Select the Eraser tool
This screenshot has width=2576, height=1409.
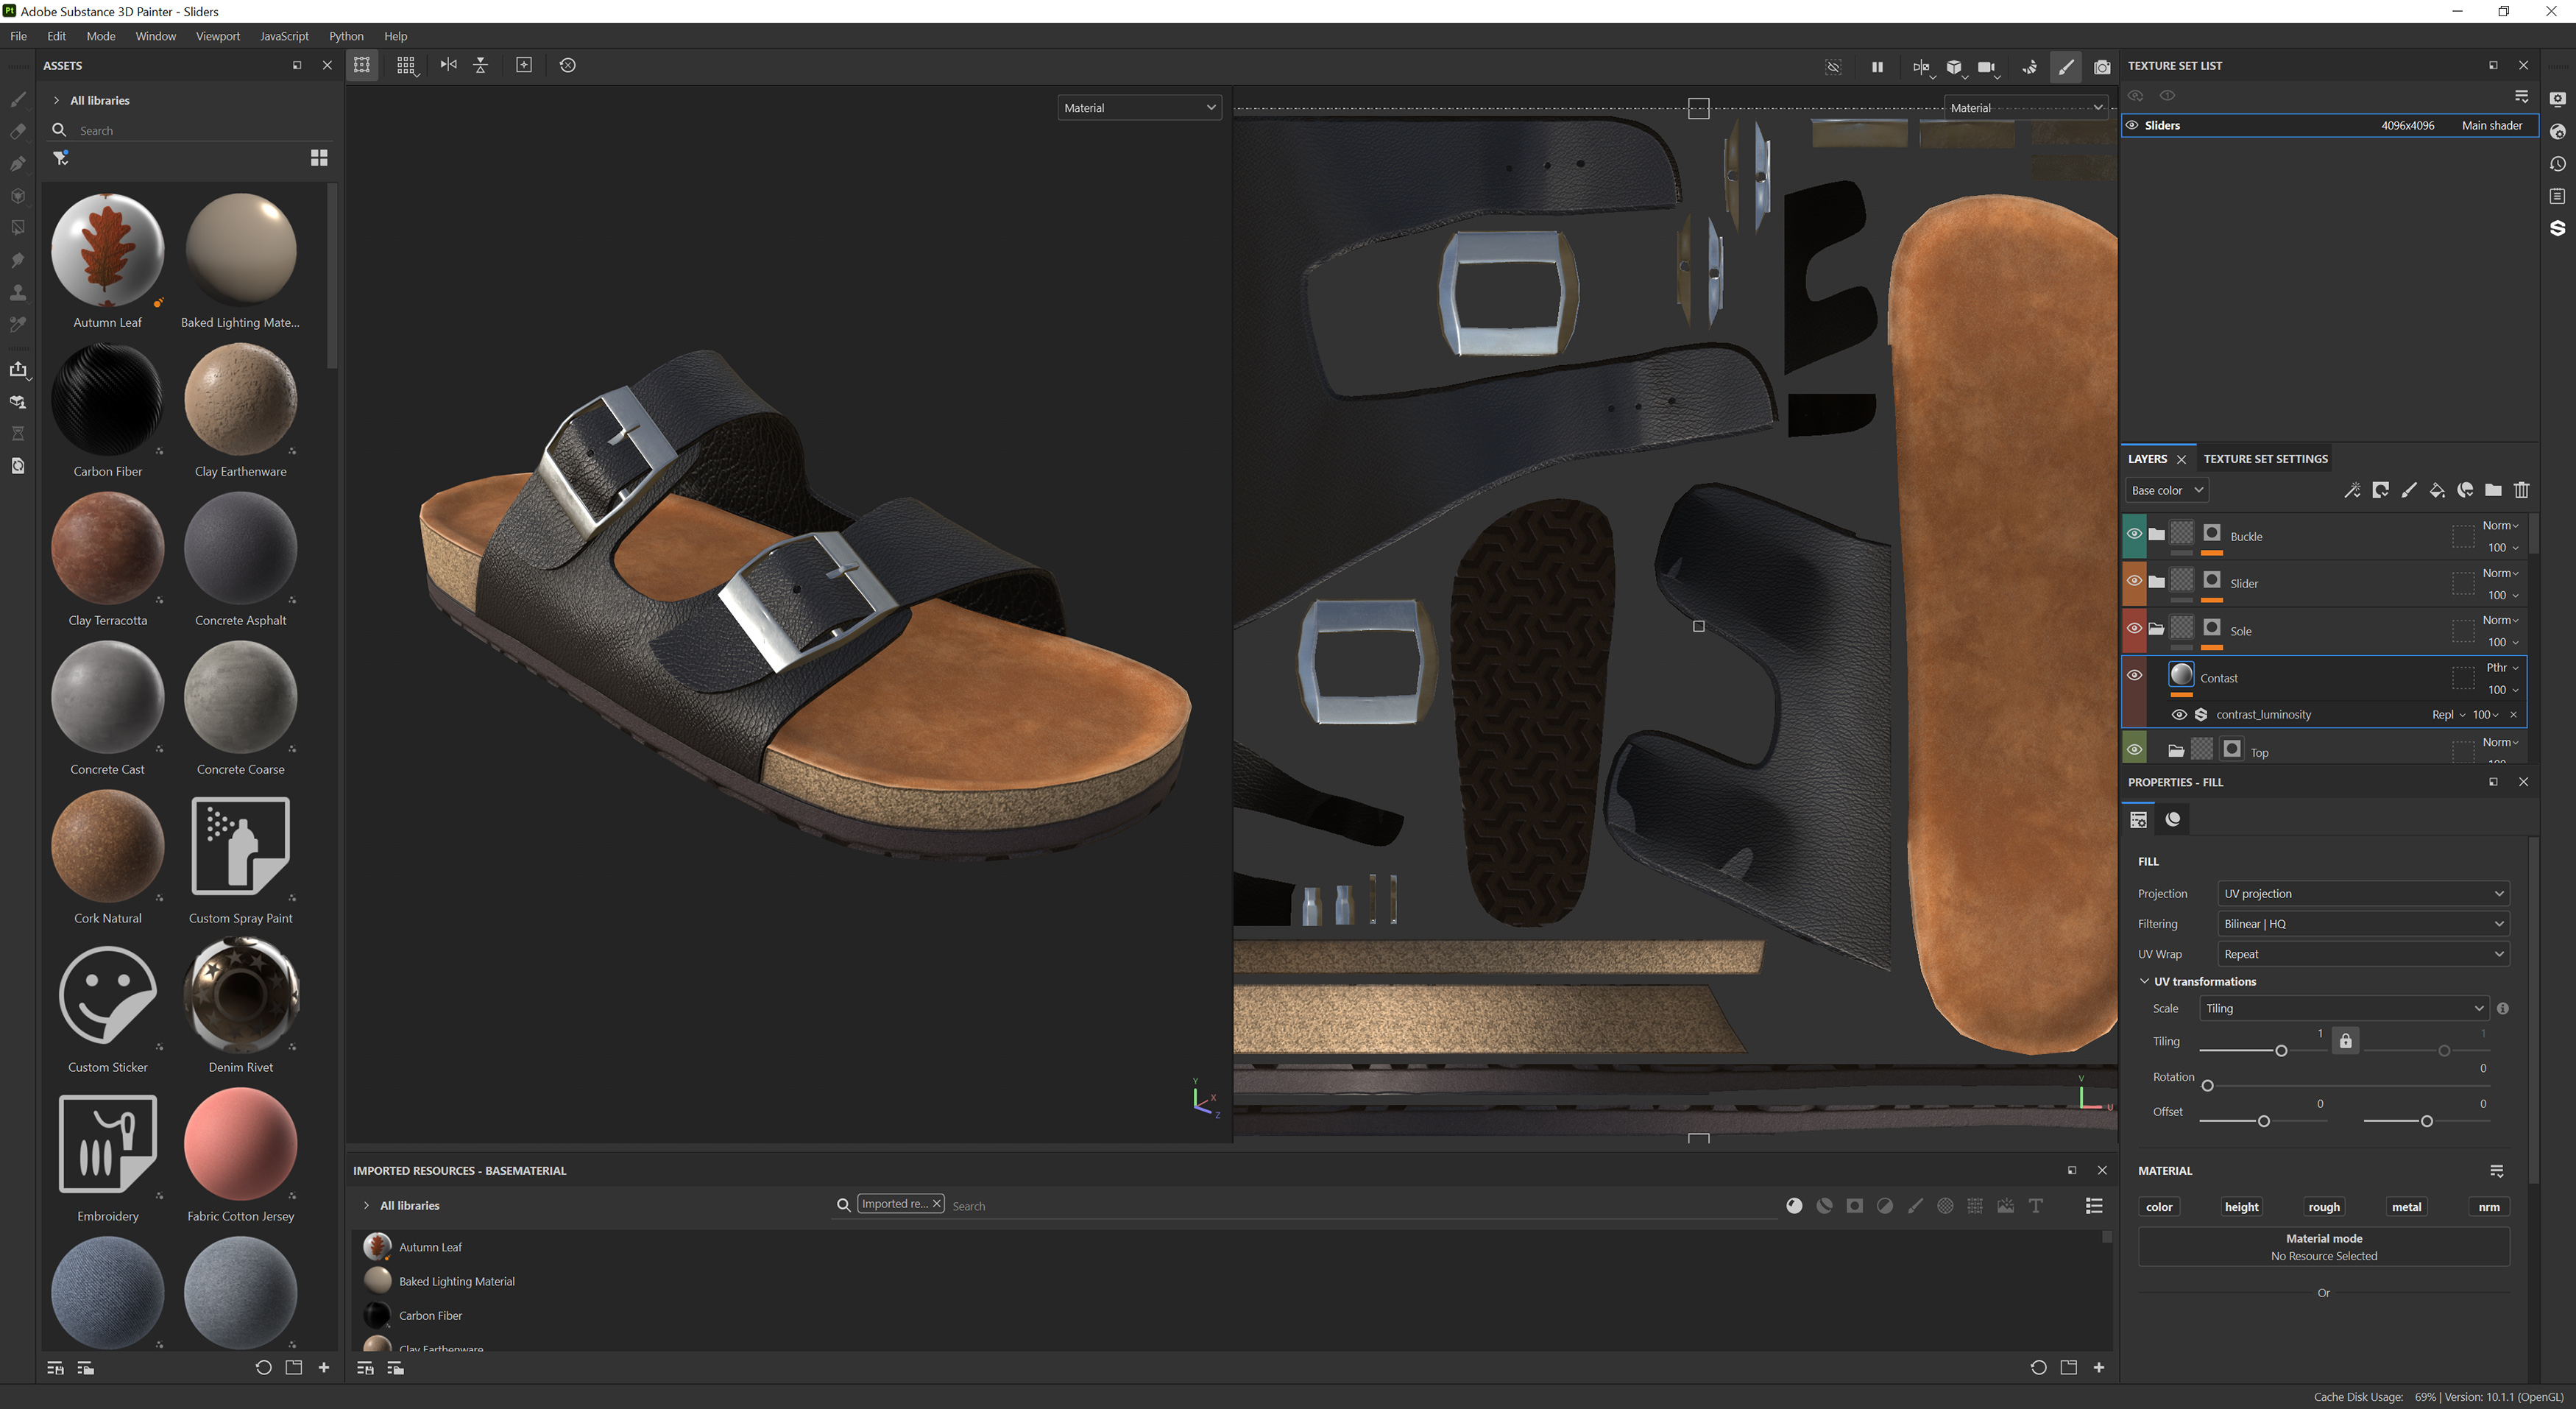coord(17,131)
